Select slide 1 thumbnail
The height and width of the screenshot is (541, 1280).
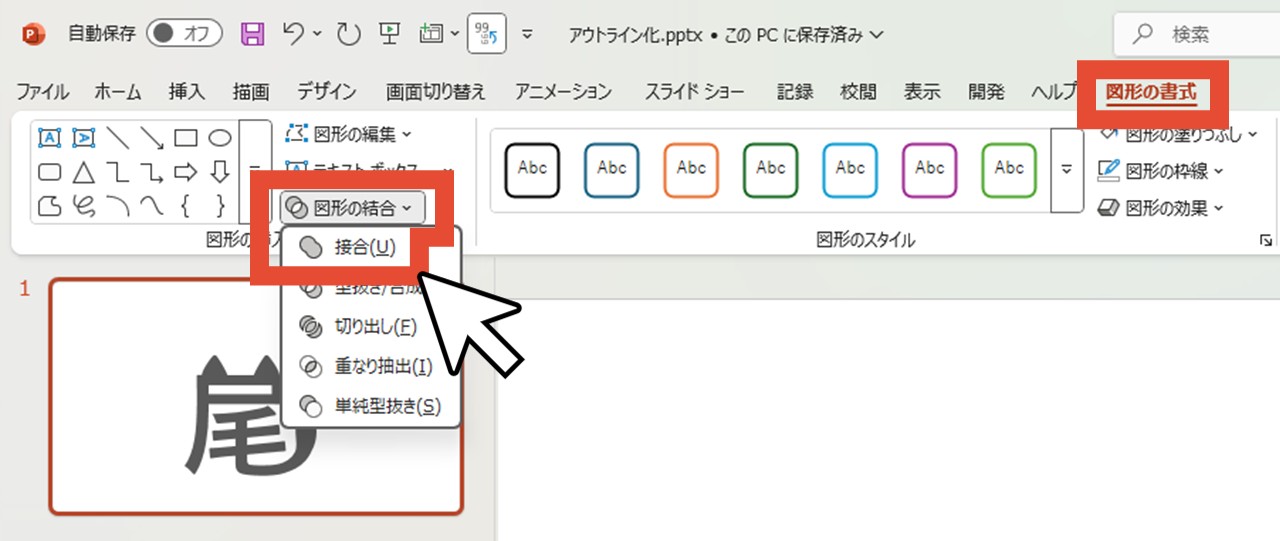coord(256,396)
